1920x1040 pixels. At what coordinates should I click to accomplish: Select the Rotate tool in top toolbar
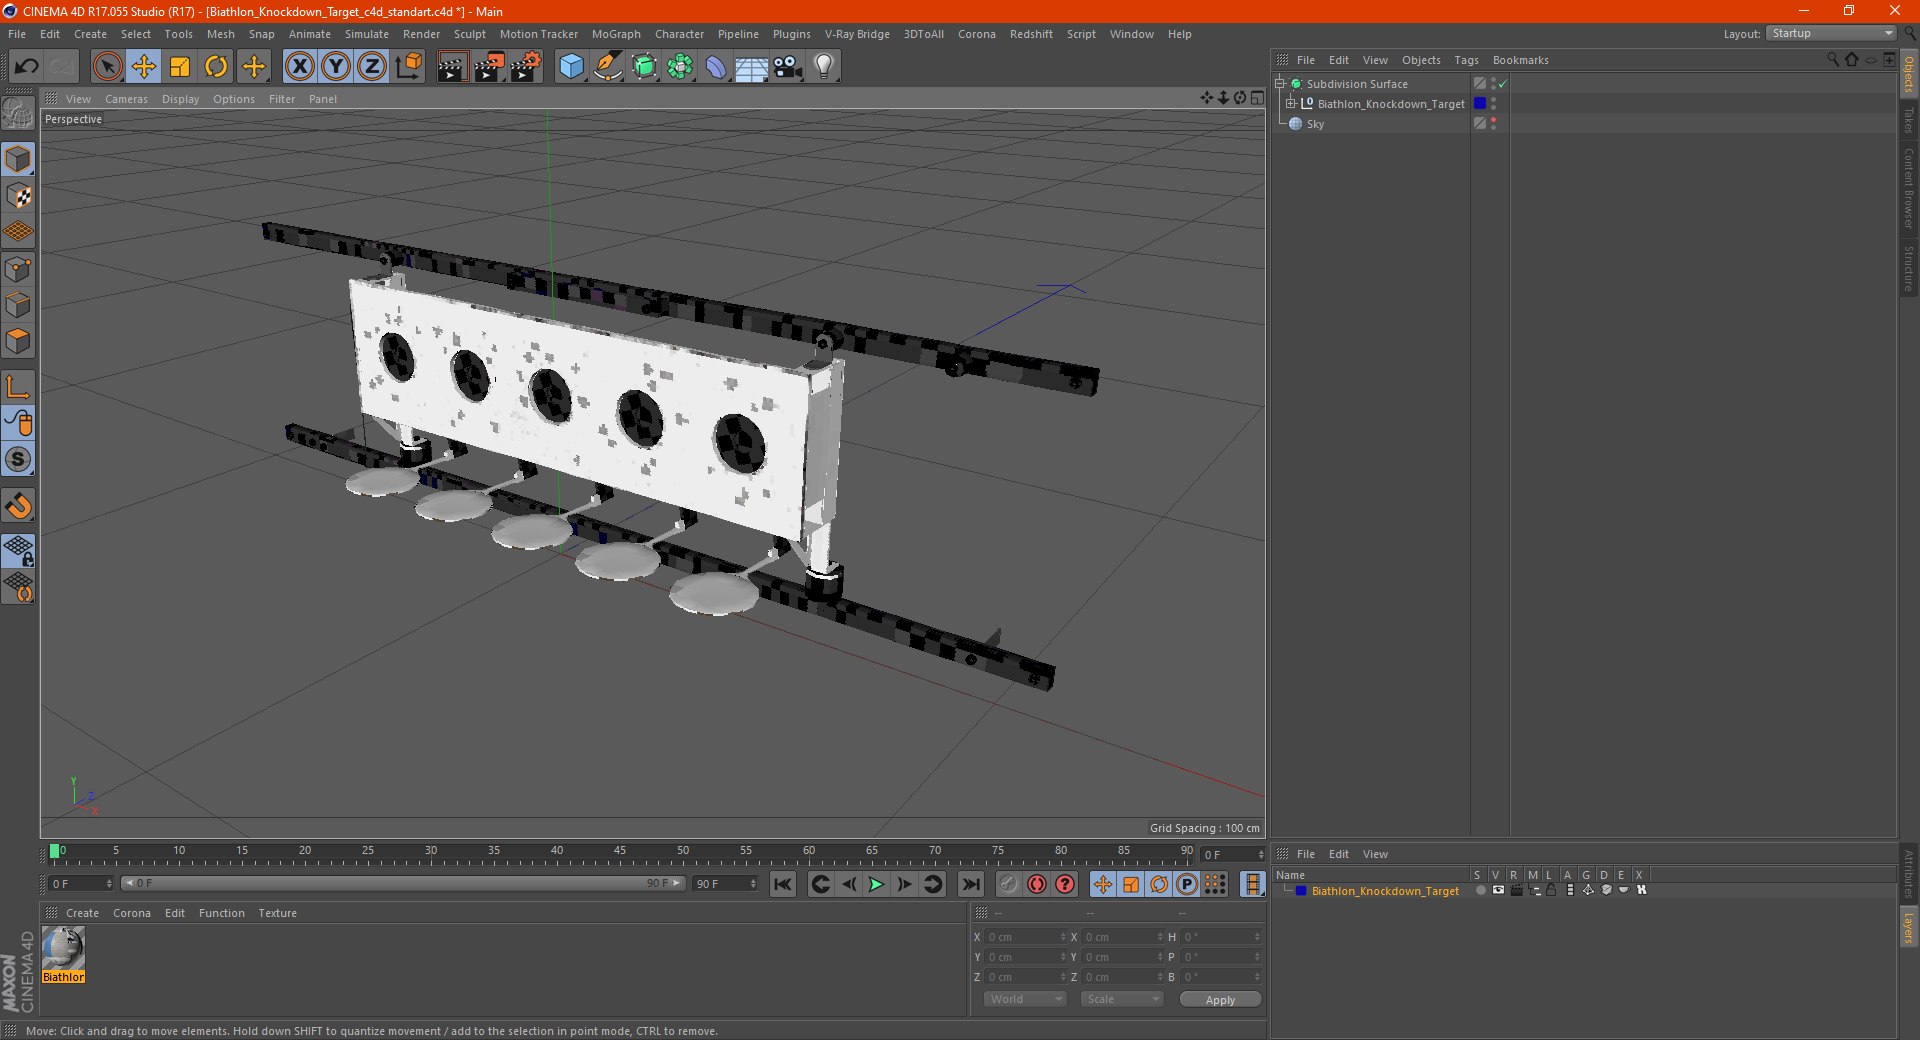[216, 67]
